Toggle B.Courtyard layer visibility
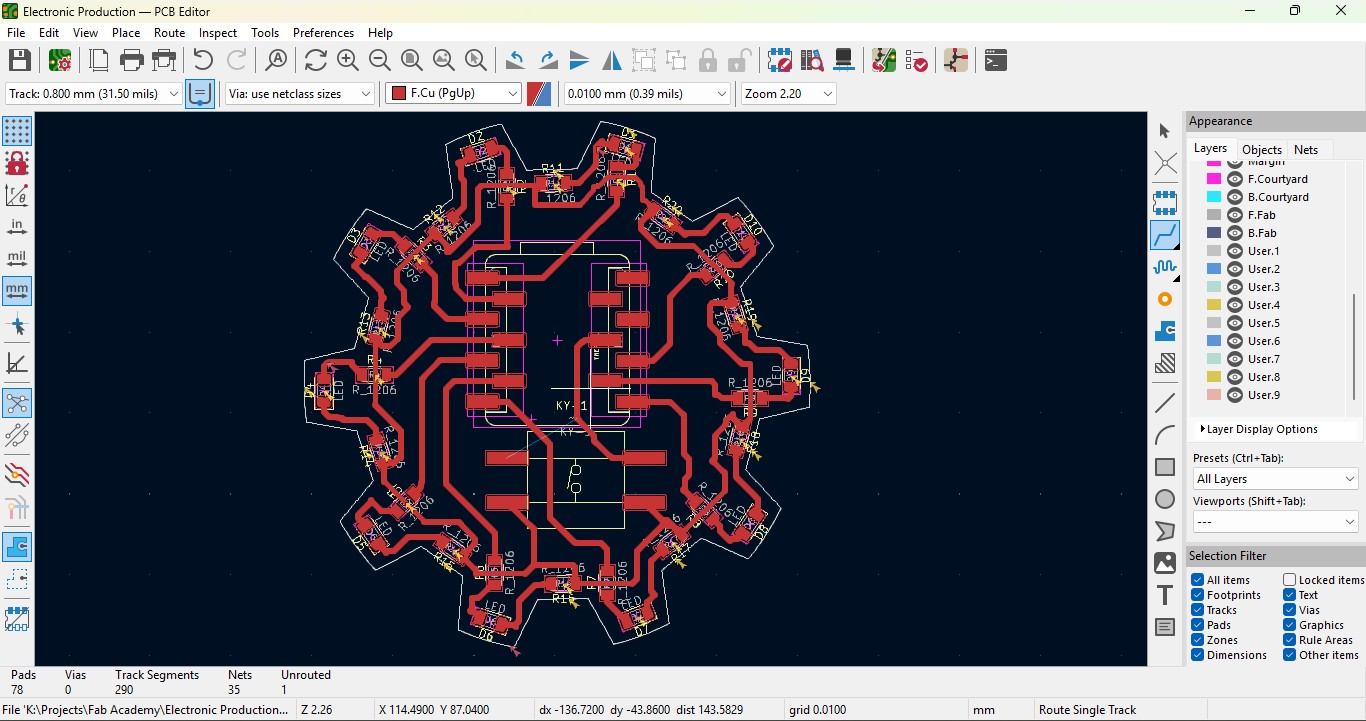Image resolution: width=1366 pixels, height=721 pixels. (x=1235, y=197)
